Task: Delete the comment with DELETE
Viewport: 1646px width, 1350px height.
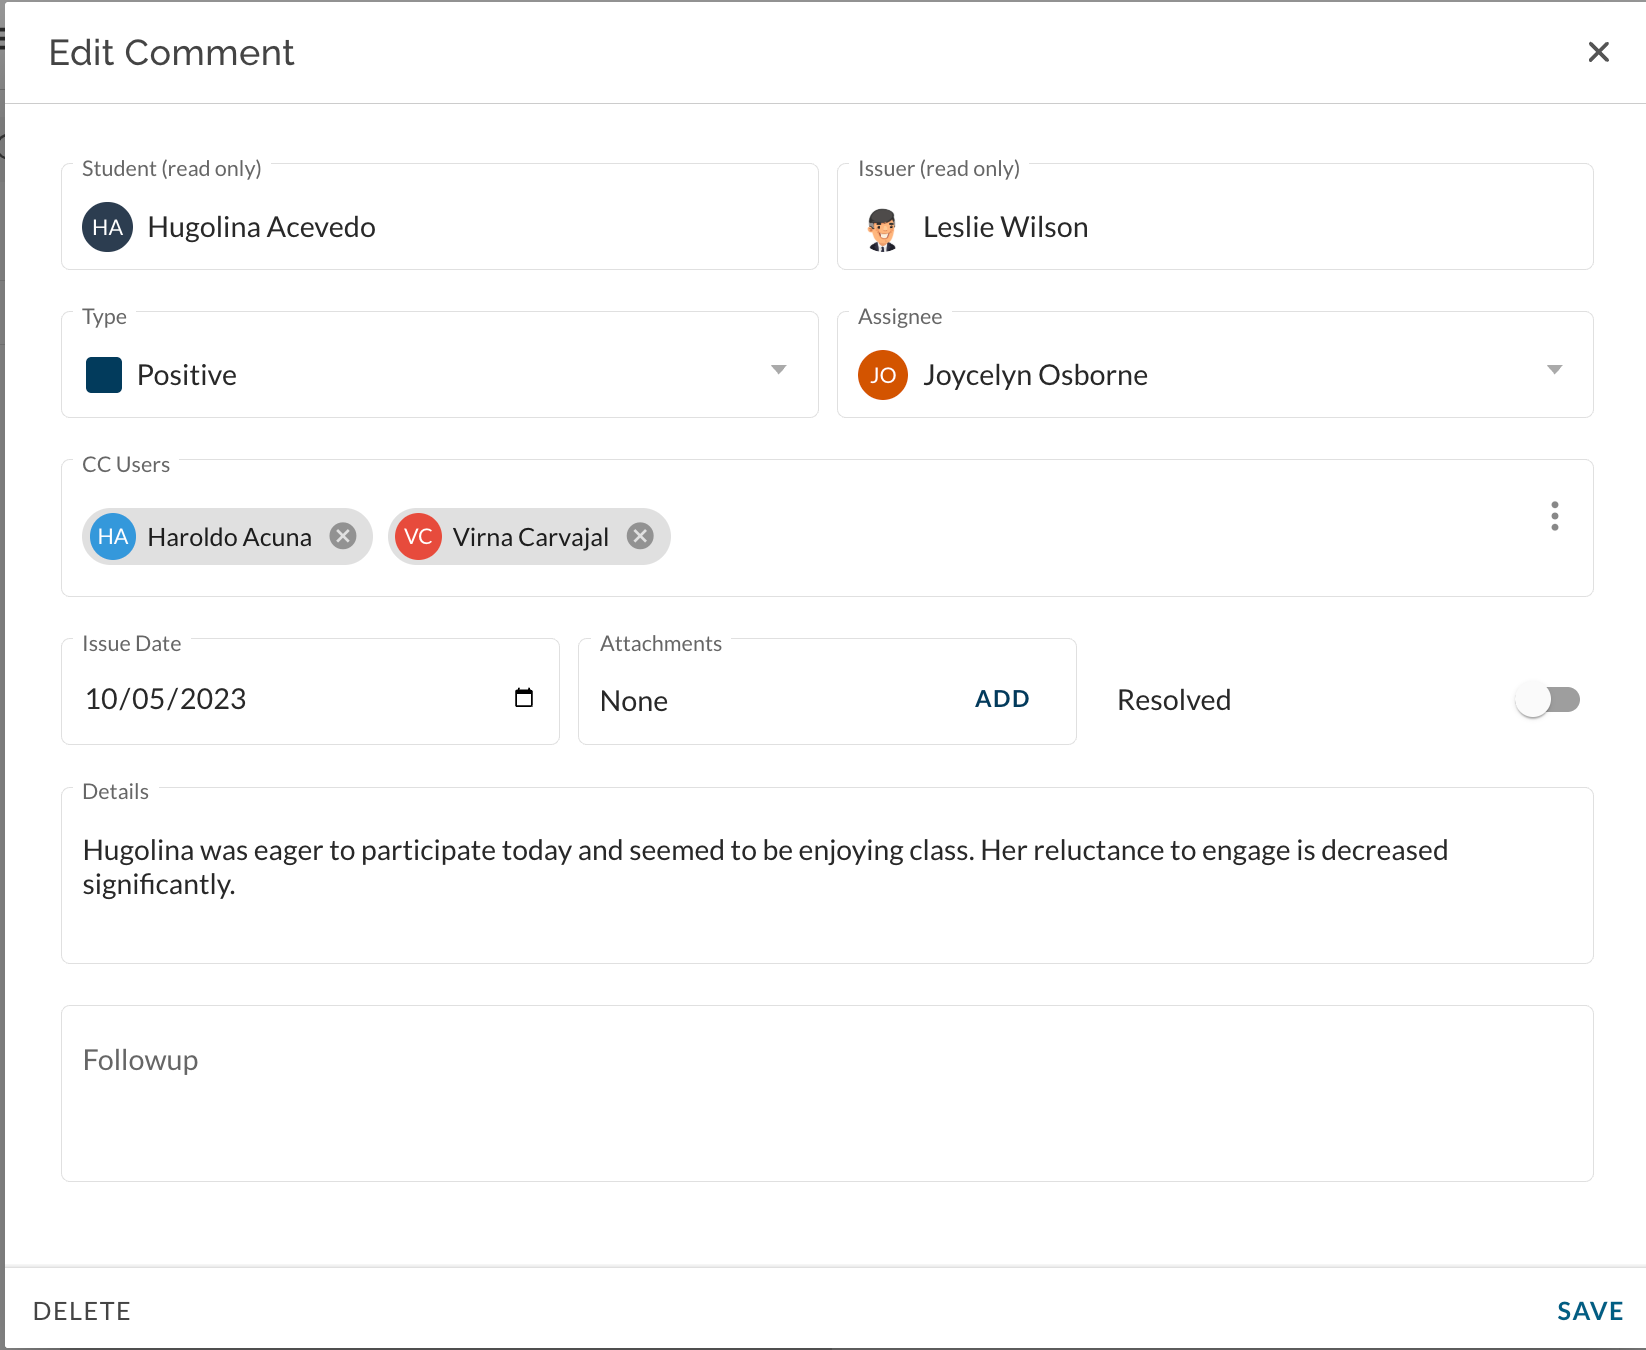Action: (x=82, y=1311)
